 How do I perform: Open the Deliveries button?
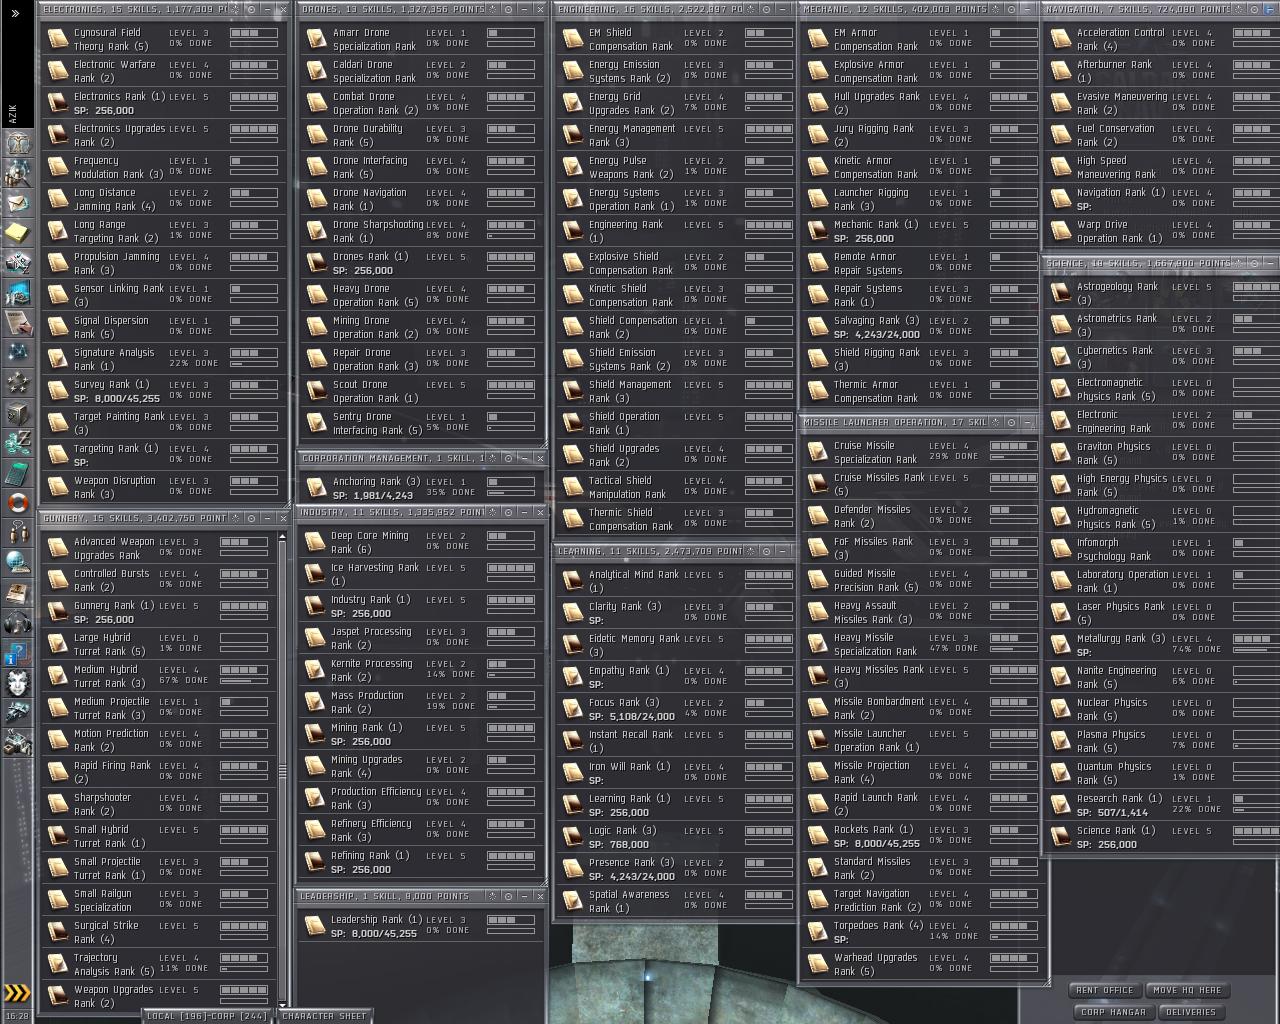coord(1190,1012)
